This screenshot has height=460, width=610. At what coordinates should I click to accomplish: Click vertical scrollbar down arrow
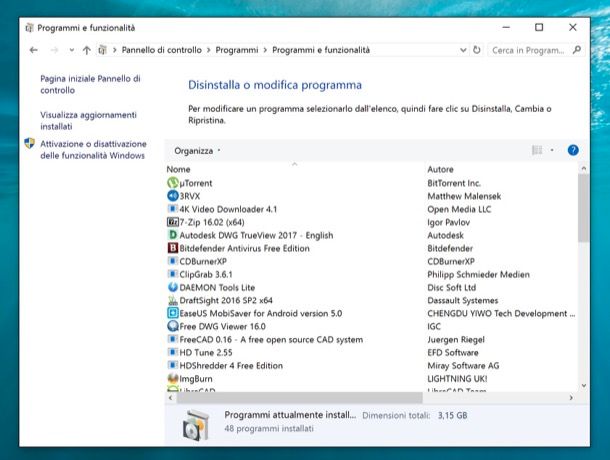tap(584, 386)
